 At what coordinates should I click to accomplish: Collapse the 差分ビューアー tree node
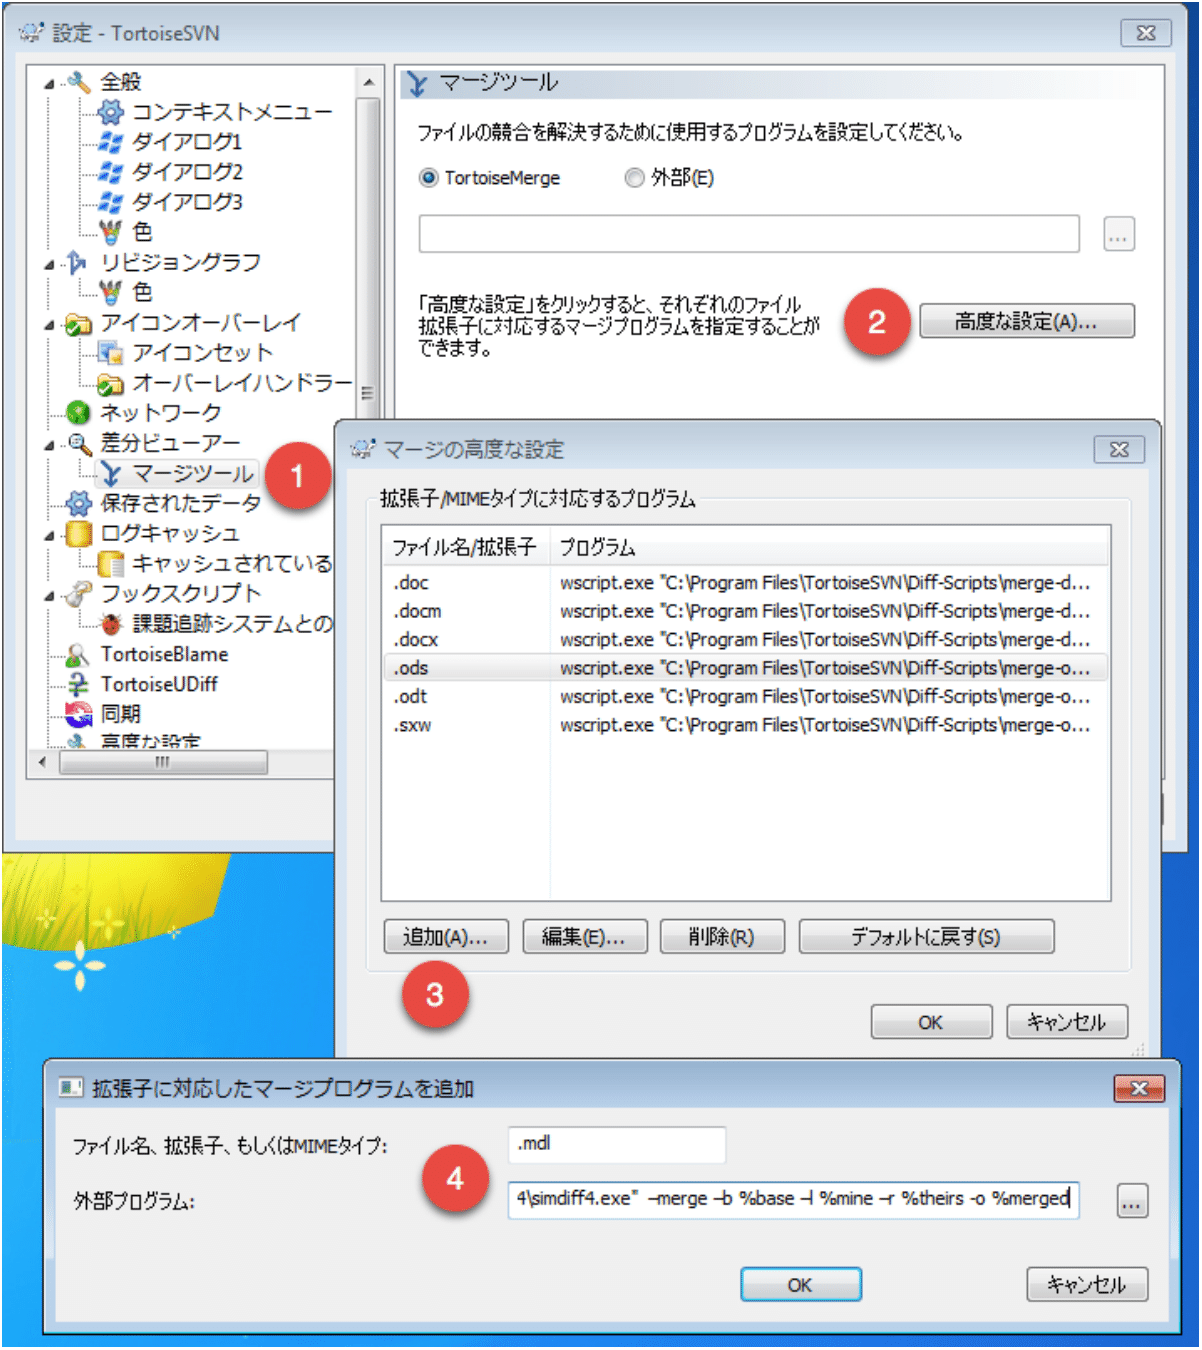point(49,444)
